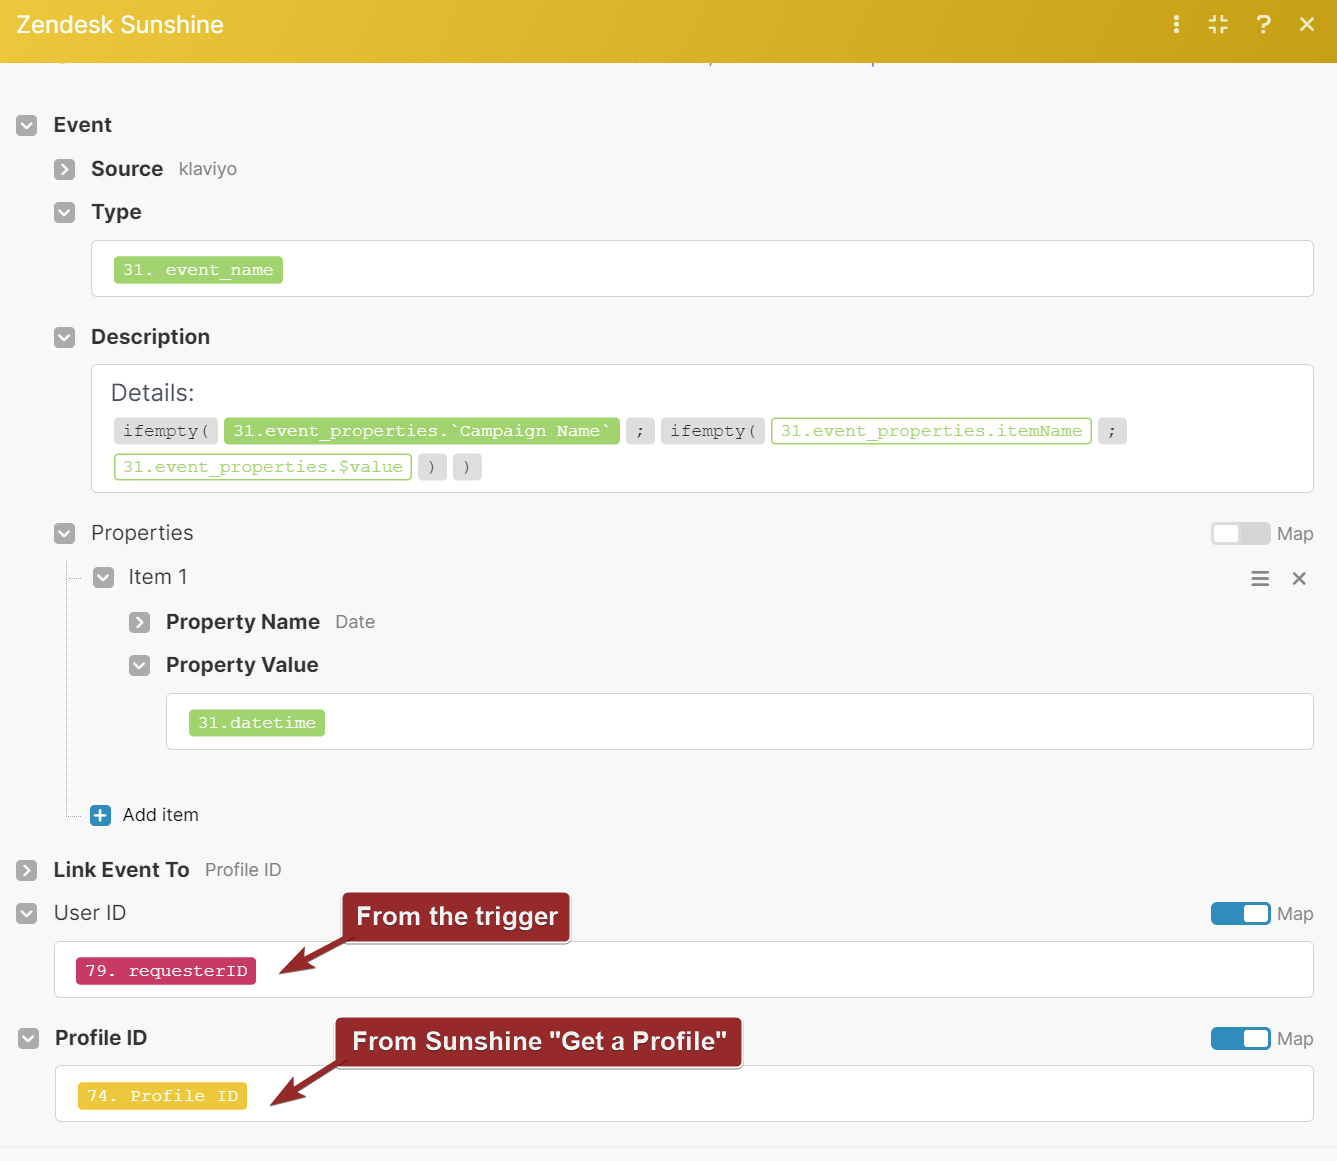Disable the User ID Map switch

pyautogui.click(x=1240, y=913)
